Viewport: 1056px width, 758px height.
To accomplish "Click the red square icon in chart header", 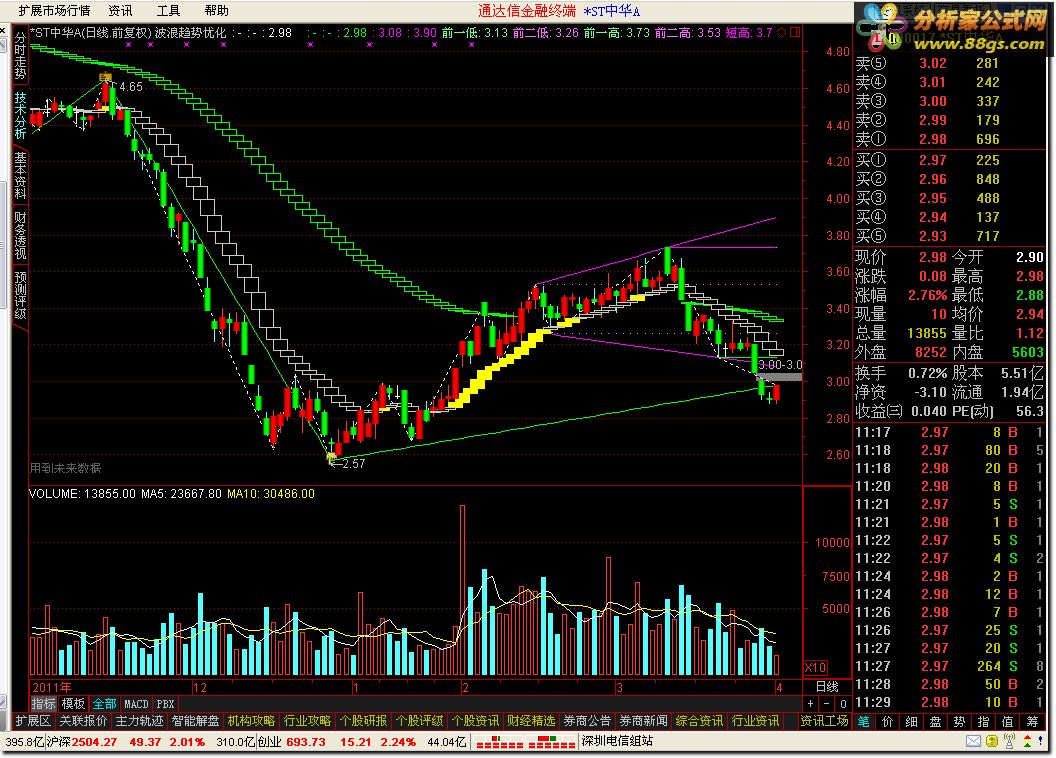I will point(795,32).
